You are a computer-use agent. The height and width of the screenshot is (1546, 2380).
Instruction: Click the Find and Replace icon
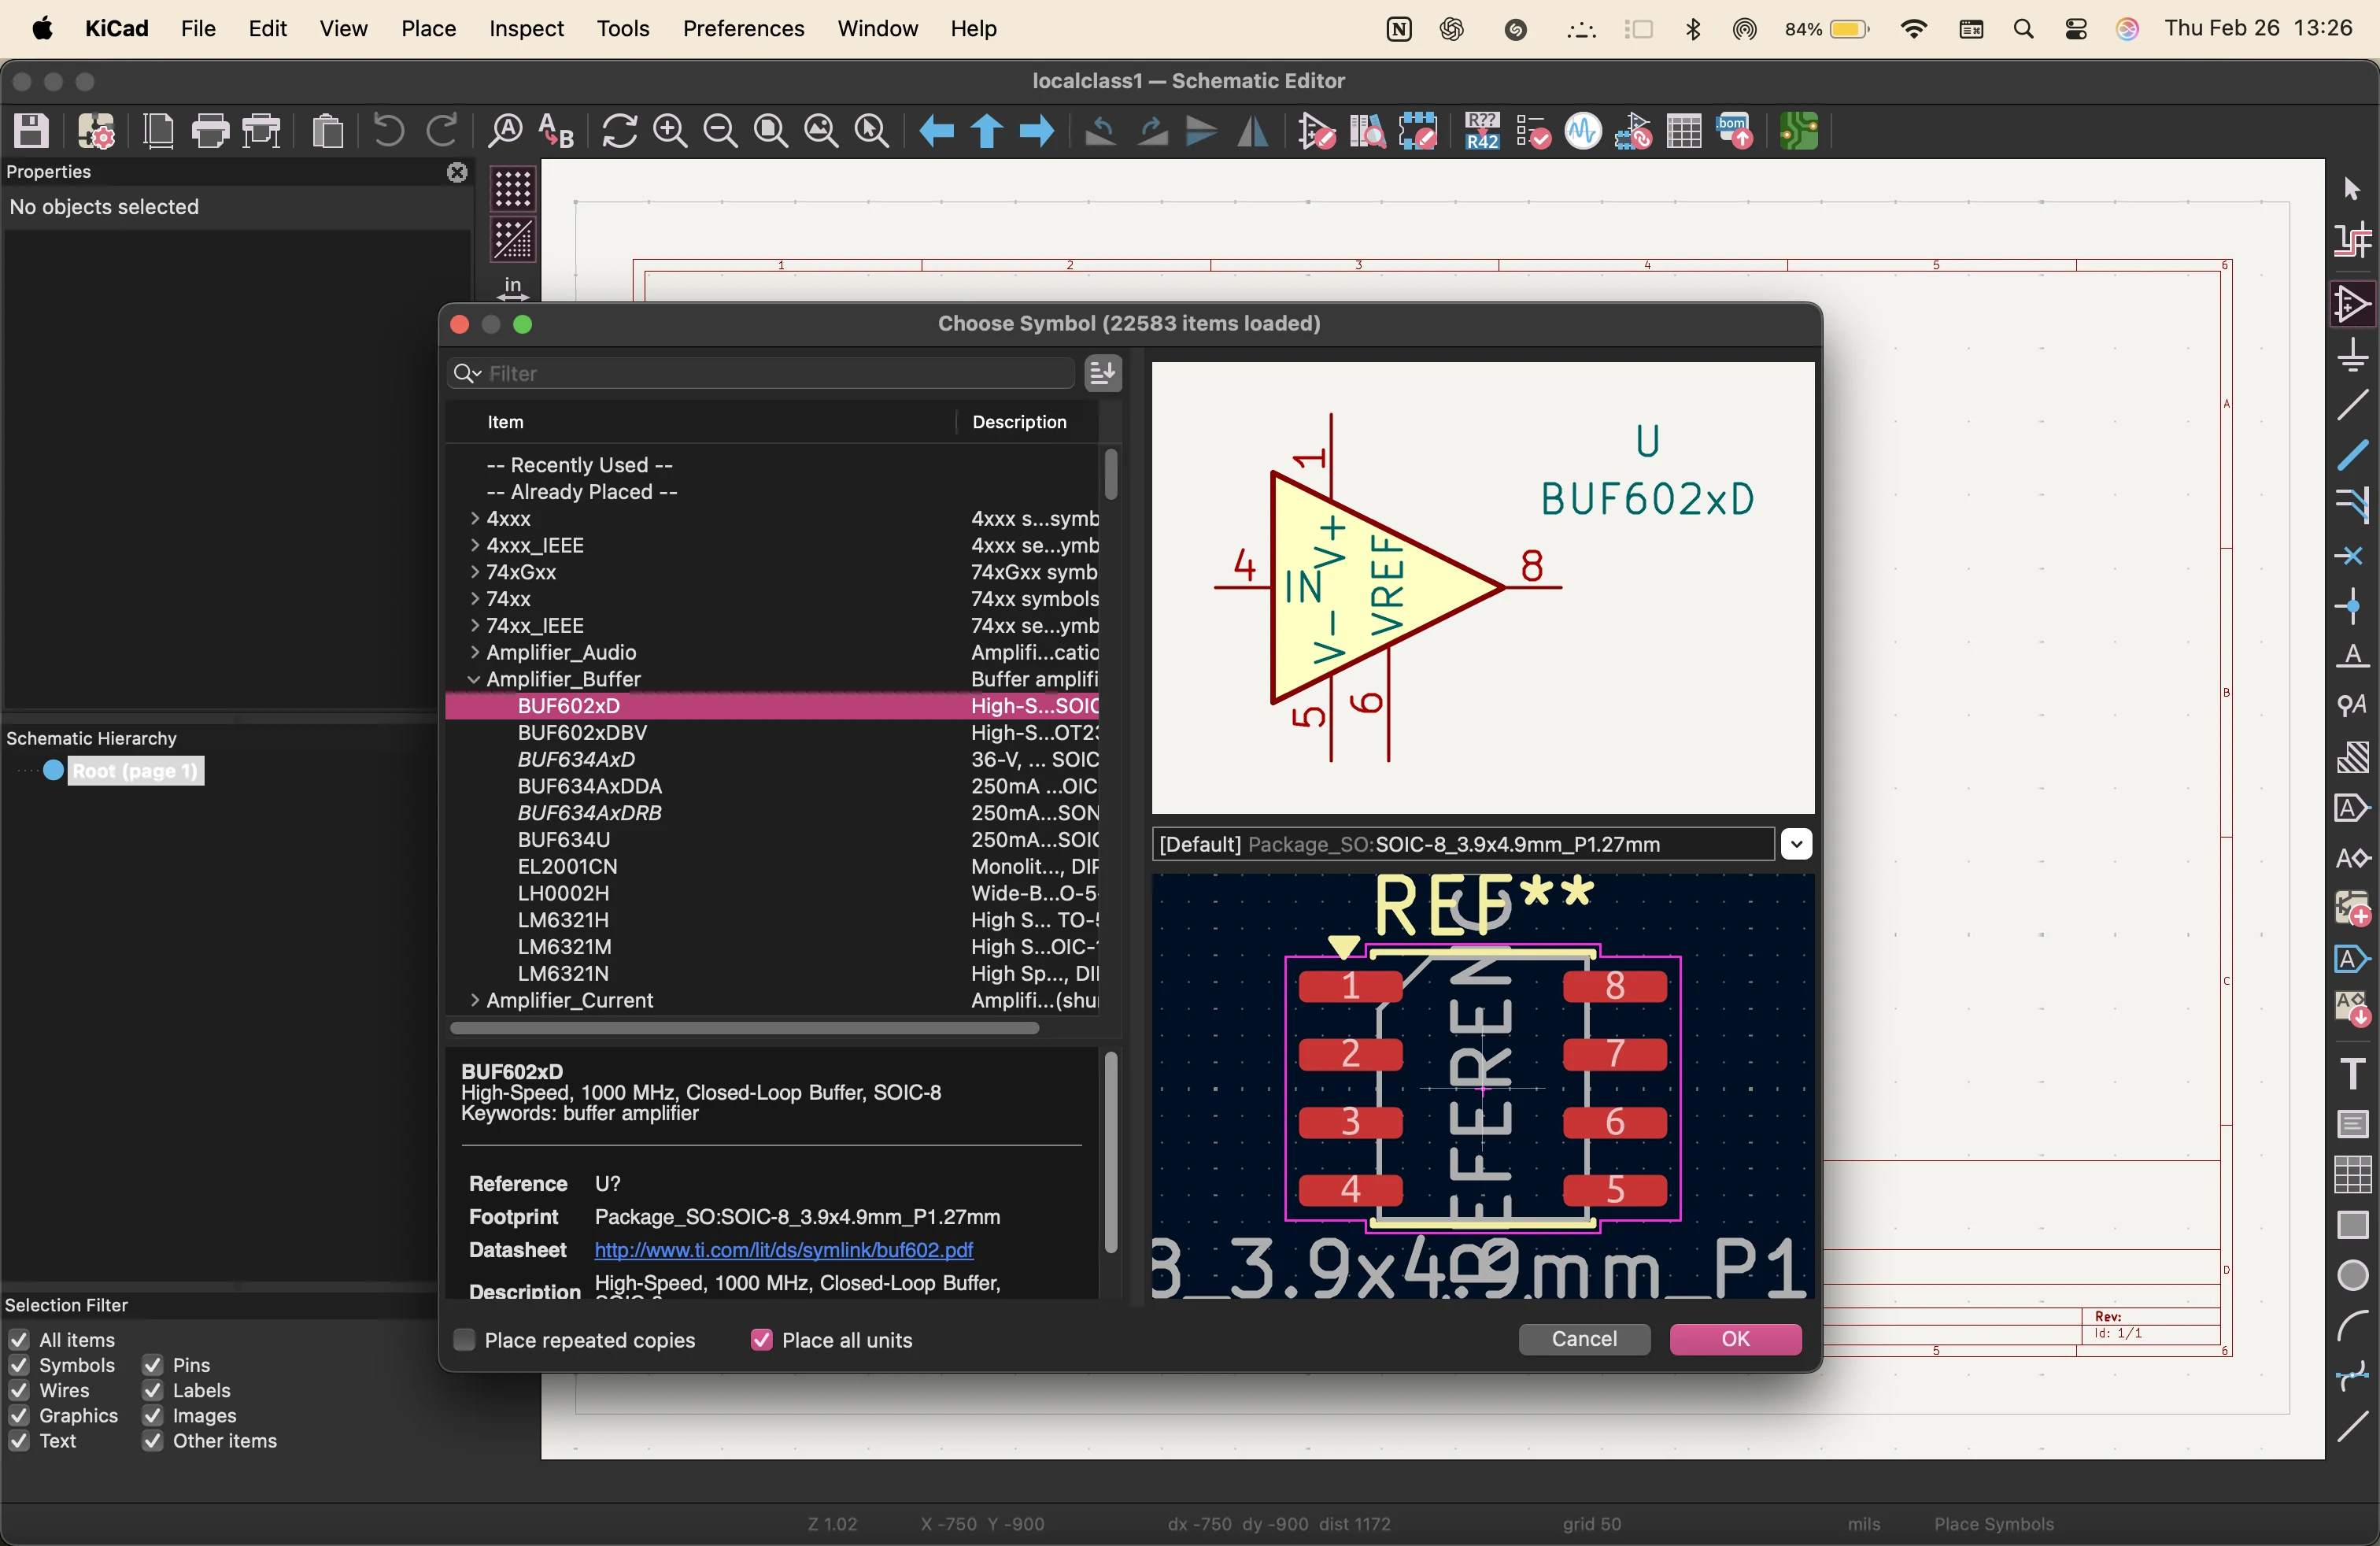point(556,131)
